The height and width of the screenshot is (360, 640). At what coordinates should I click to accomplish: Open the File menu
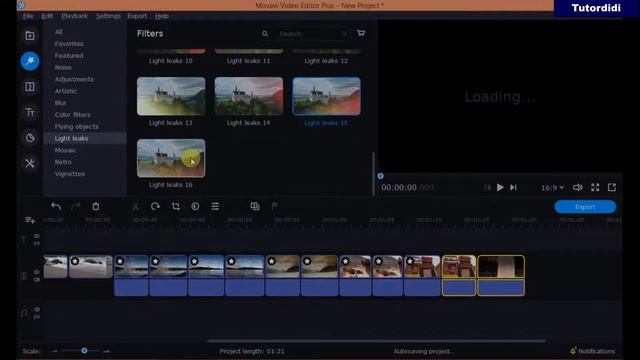coord(28,16)
